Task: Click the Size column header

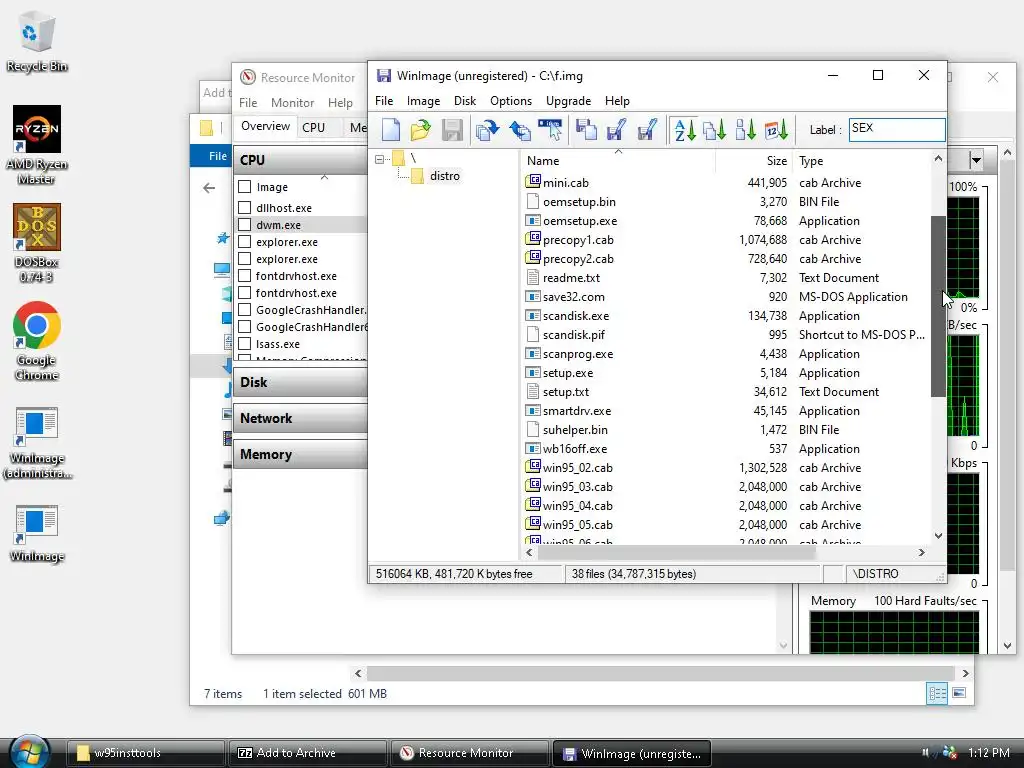Action: point(754,161)
